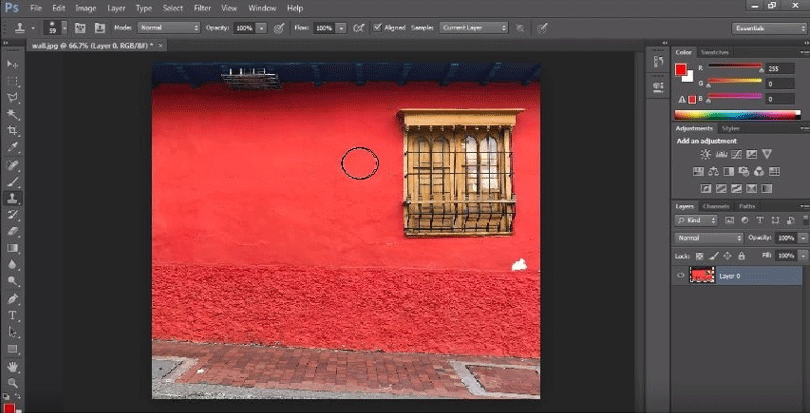Select the Crop tool
Viewport: 810px width, 413px height.
[12, 131]
